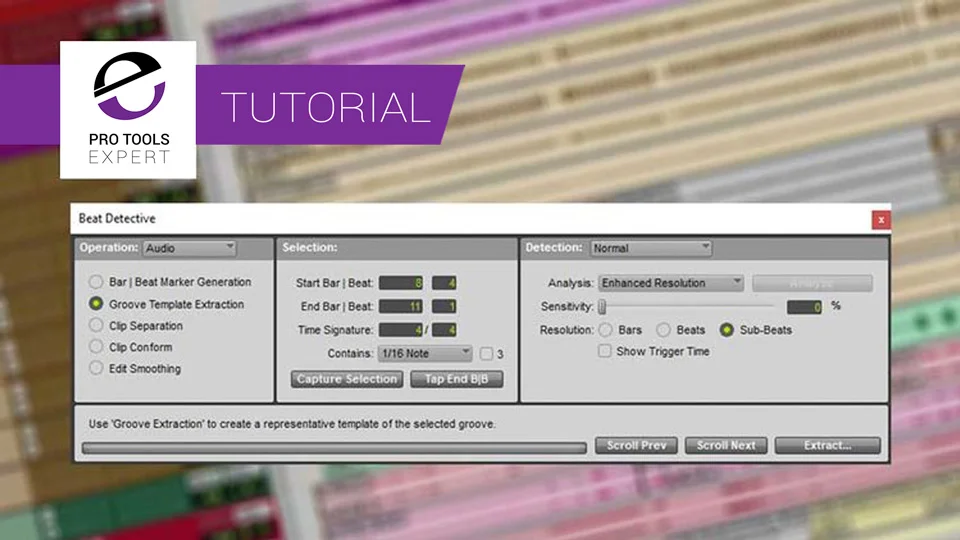Click the Time Signature numerator field
960x540 pixels.
point(400,330)
